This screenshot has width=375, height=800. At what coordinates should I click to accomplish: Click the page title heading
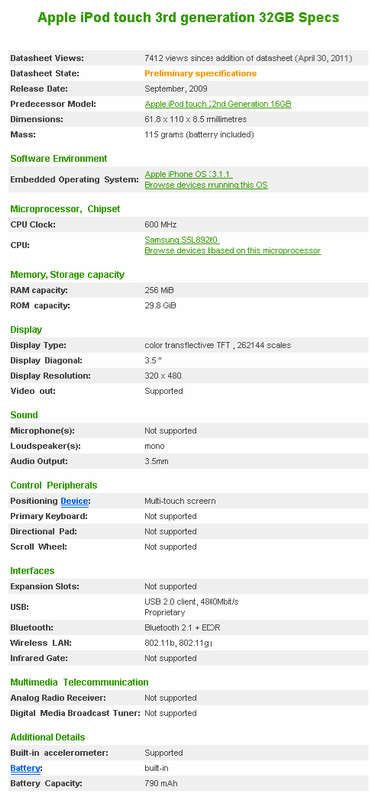tap(188, 18)
